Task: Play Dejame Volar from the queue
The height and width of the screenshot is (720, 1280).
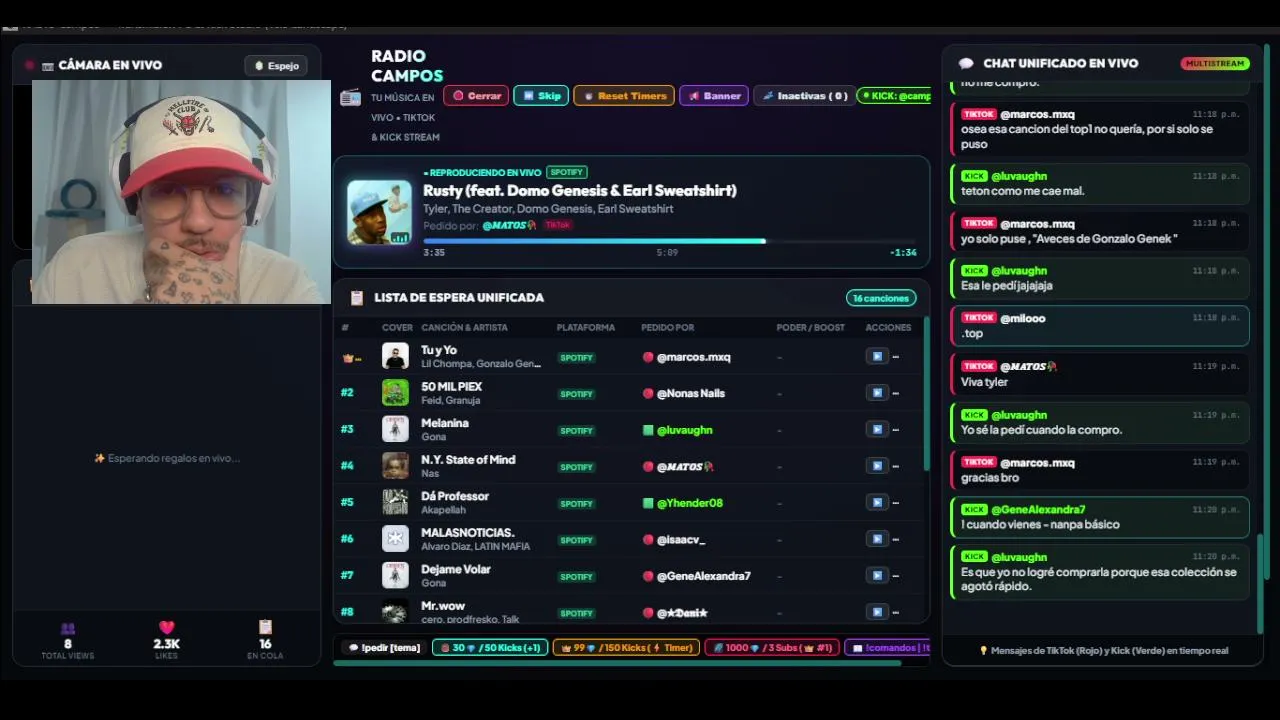Action: pos(877,576)
